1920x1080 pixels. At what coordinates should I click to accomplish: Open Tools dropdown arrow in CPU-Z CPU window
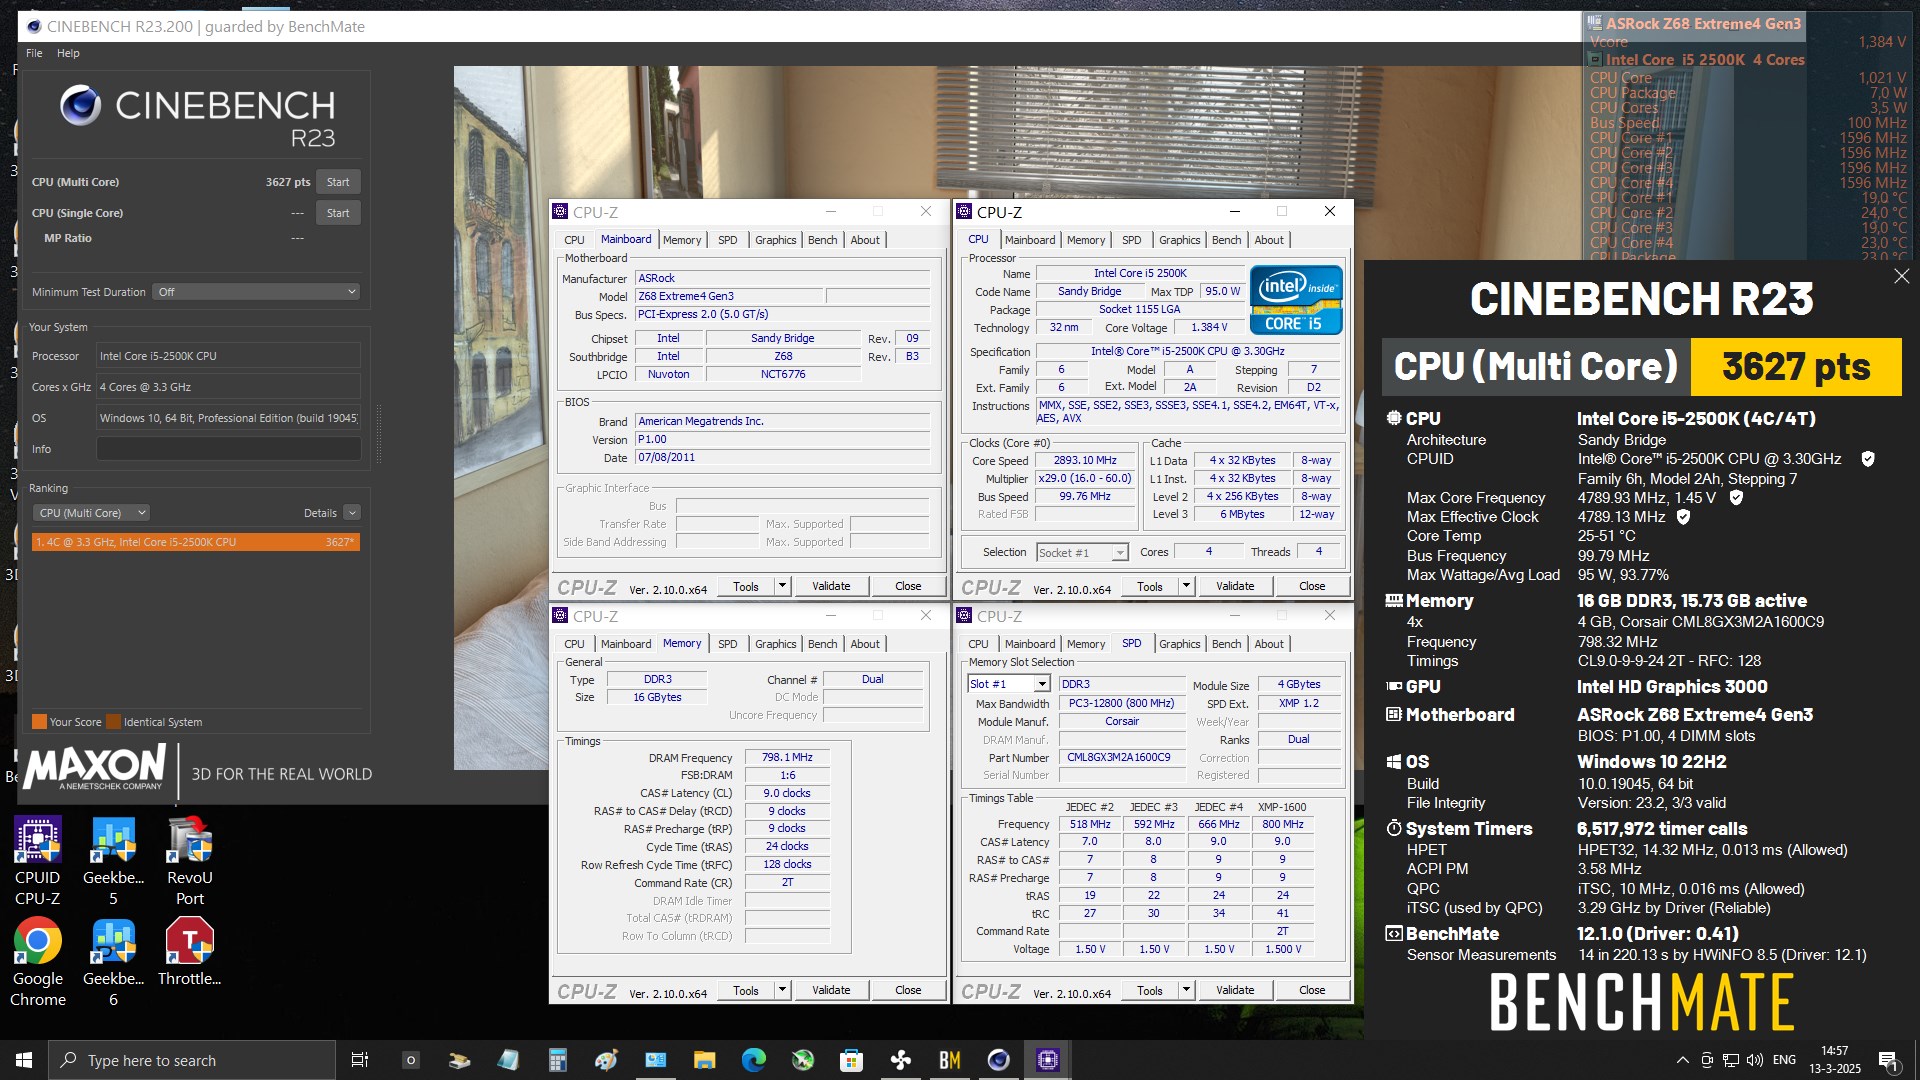1186,586
